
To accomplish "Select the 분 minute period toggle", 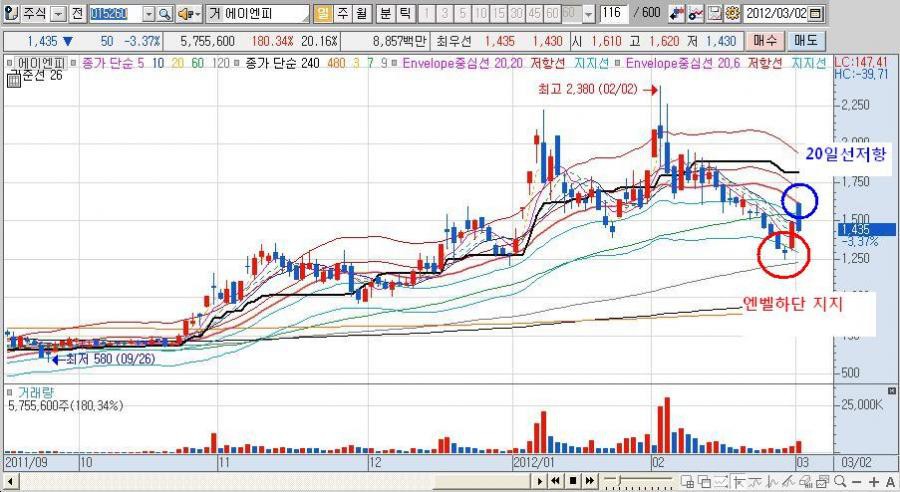I will coord(385,14).
